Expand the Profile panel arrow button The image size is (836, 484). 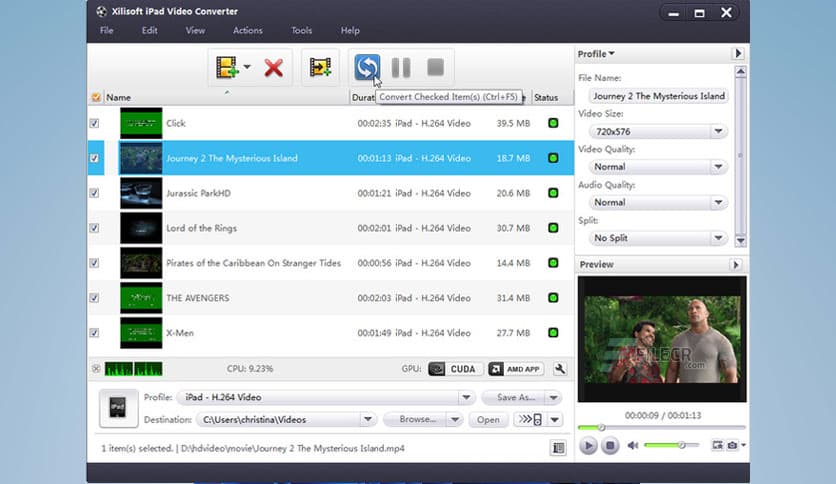tap(738, 53)
